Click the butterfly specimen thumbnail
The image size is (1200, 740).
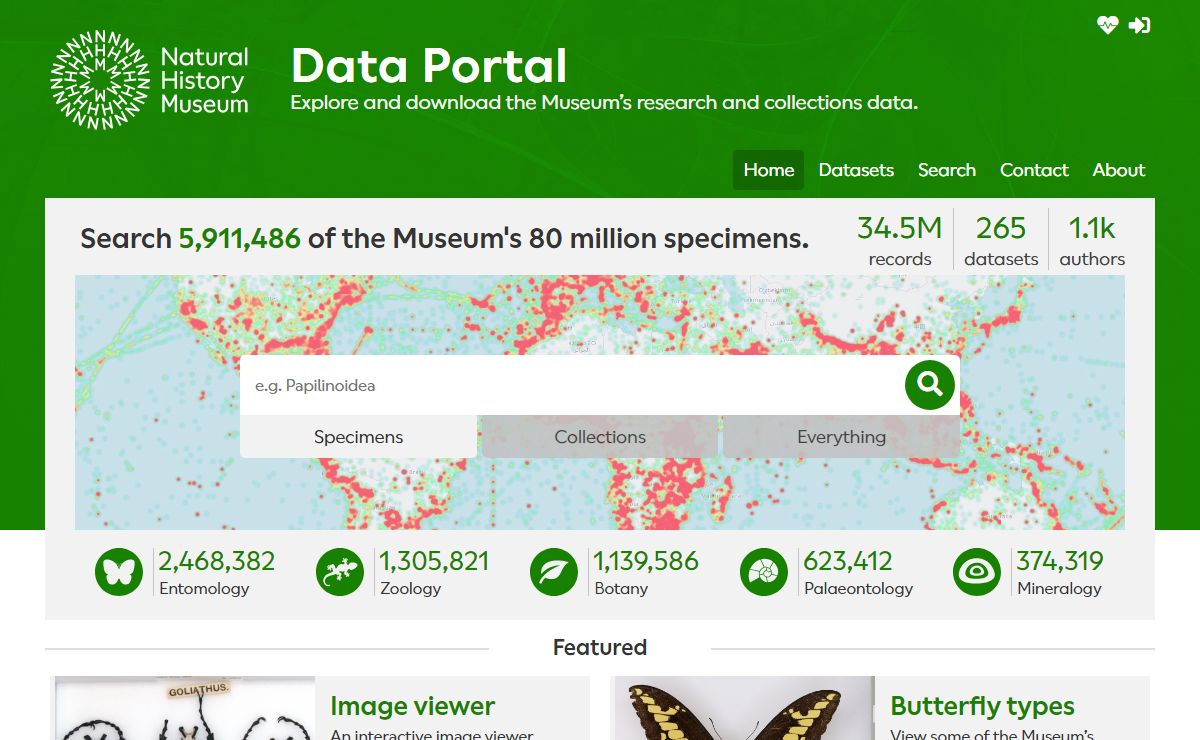click(x=743, y=708)
